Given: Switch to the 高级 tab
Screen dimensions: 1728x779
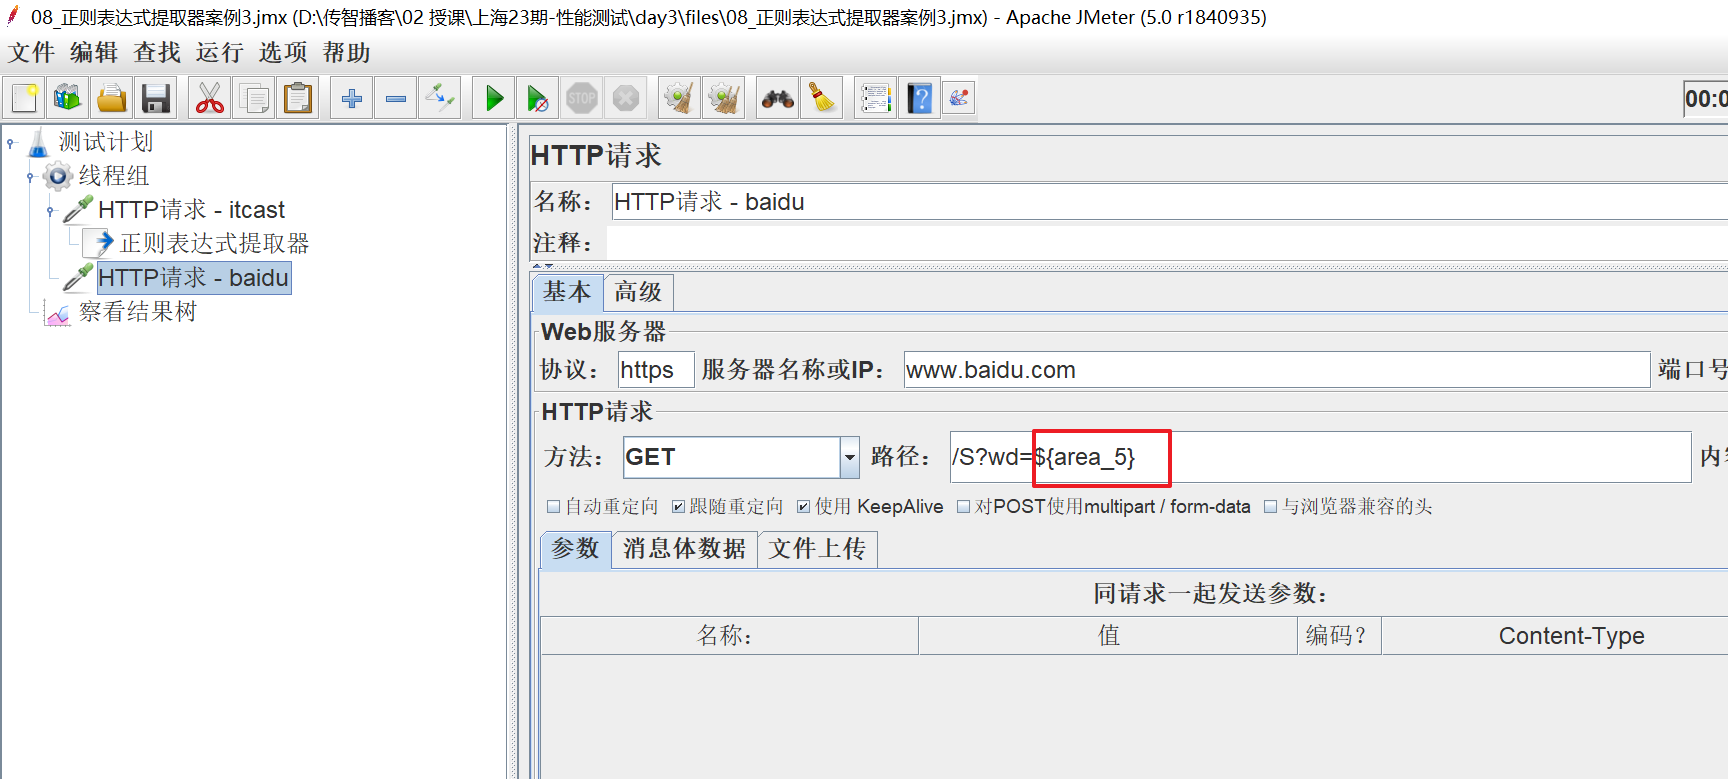Looking at the screenshot, I should click(x=638, y=292).
